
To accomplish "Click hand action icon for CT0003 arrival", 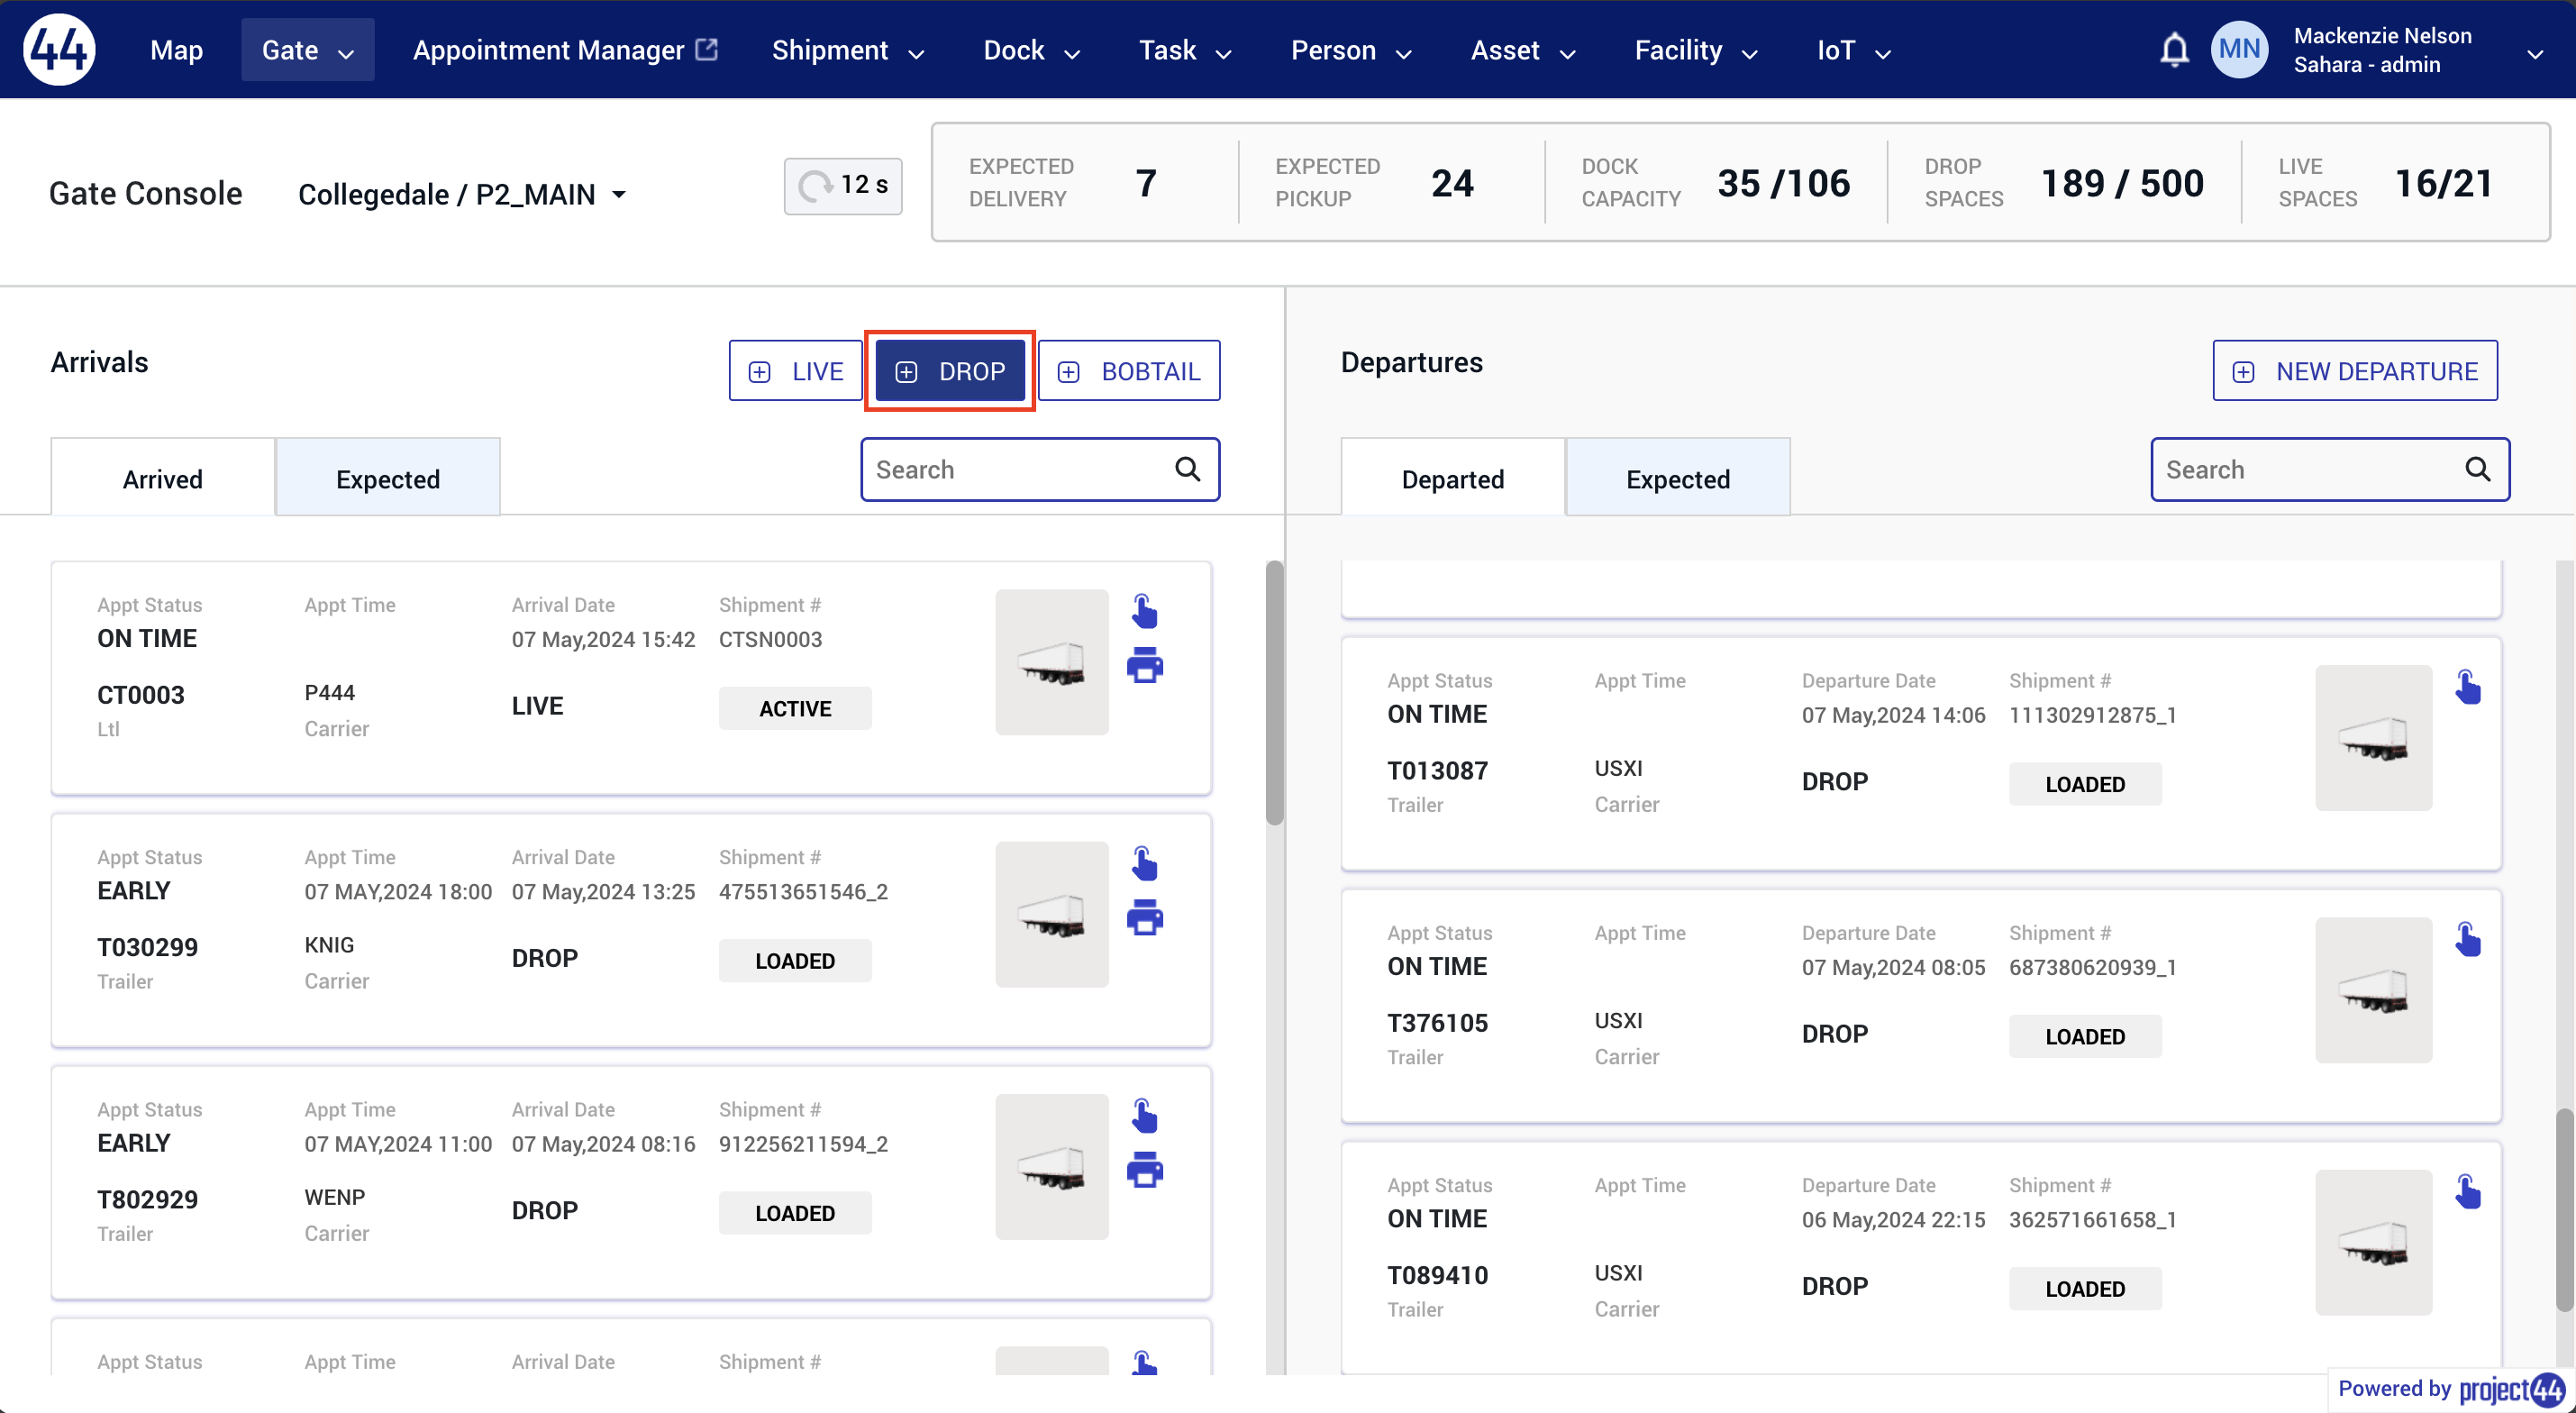I will click(1144, 611).
